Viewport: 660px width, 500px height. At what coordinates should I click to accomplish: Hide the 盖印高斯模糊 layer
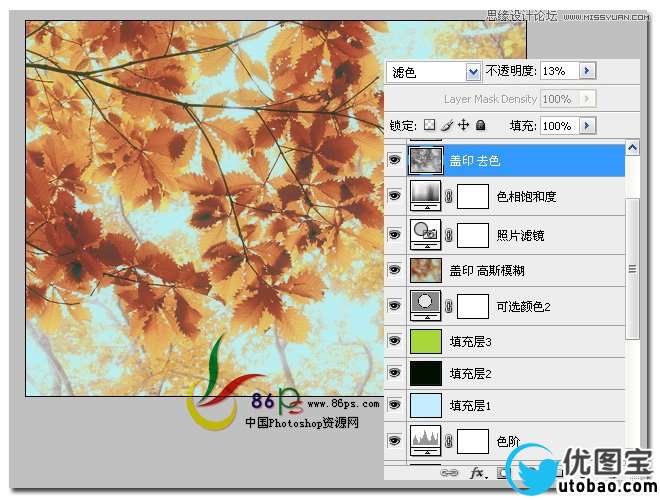pyautogui.click(x=394, y=269)
